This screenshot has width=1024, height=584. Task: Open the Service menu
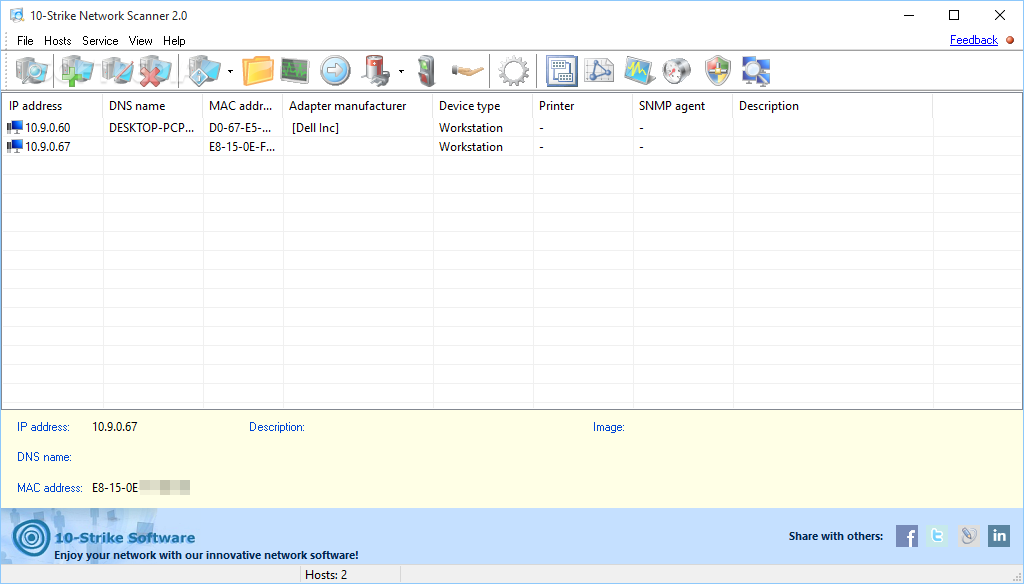pos(100,41)
